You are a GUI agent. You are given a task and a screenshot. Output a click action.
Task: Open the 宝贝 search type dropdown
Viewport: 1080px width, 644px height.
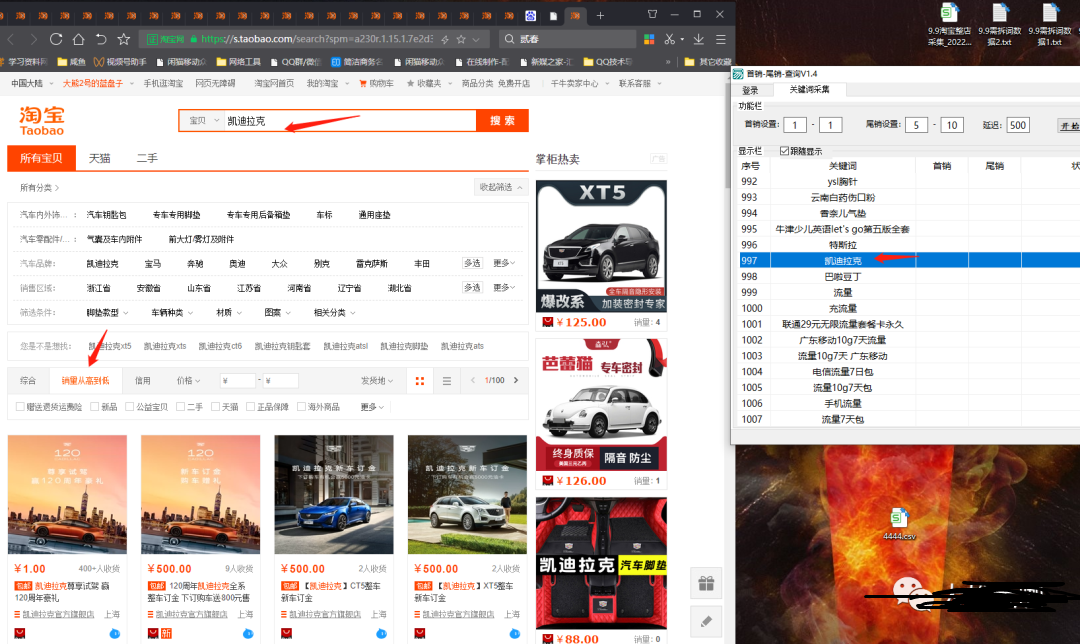pos(203,121)
